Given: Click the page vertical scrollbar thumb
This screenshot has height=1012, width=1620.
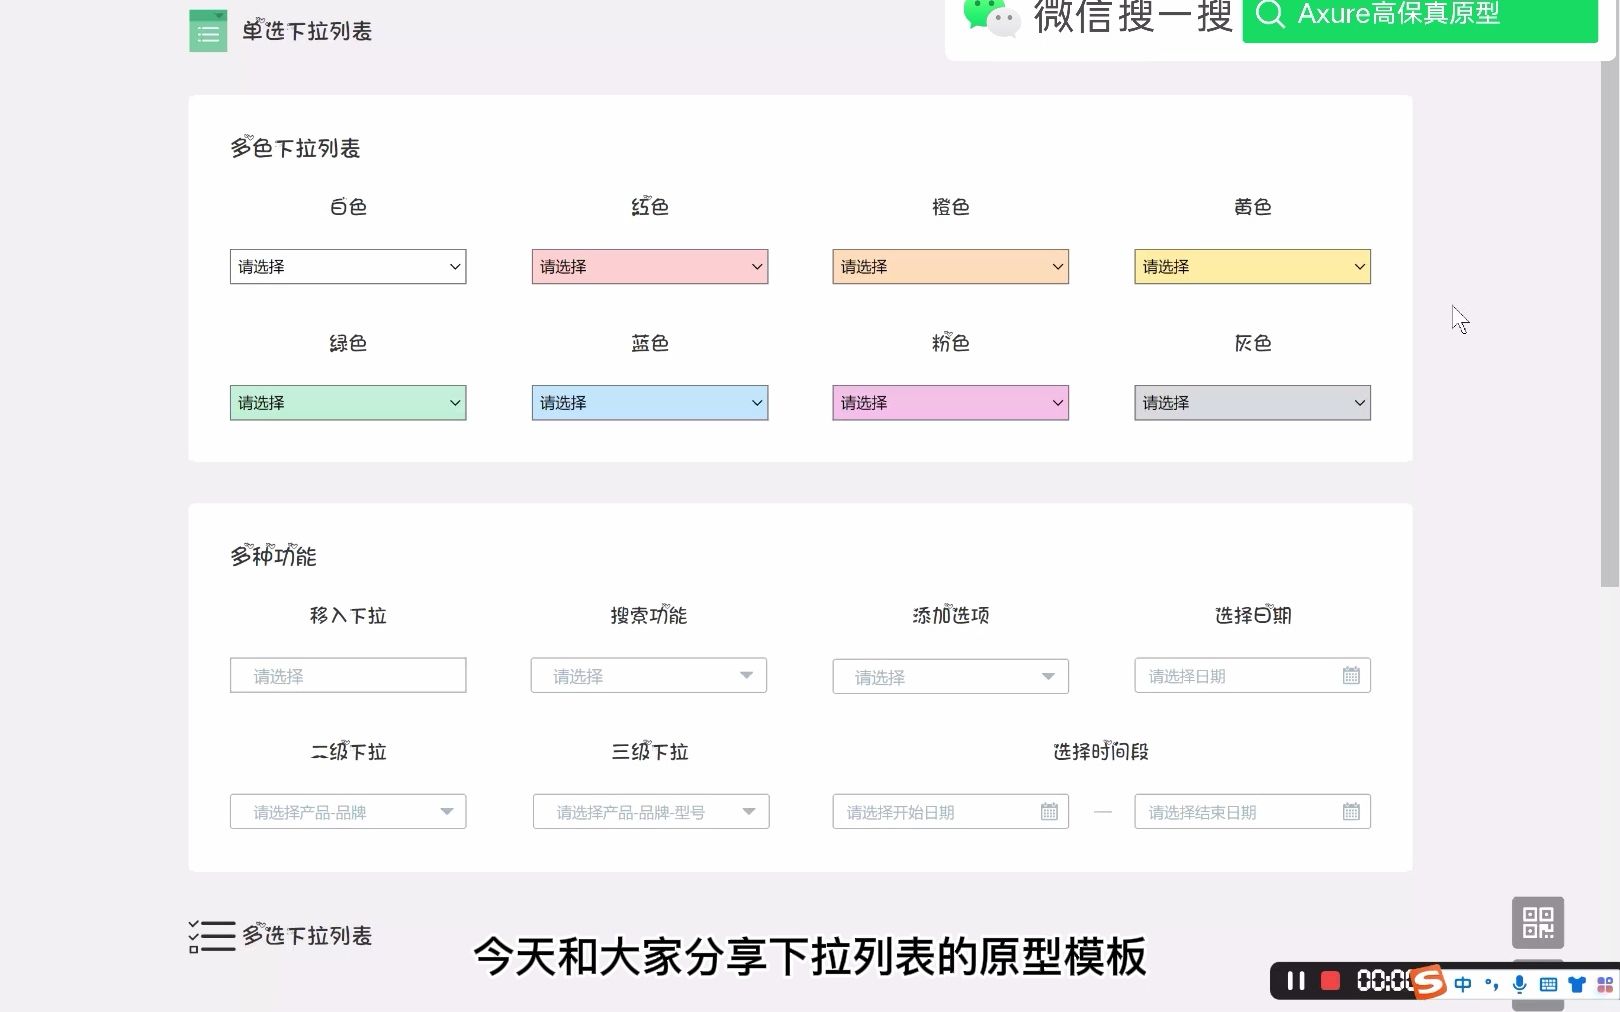Looking at the screenshot, I should click(1609, 322).
